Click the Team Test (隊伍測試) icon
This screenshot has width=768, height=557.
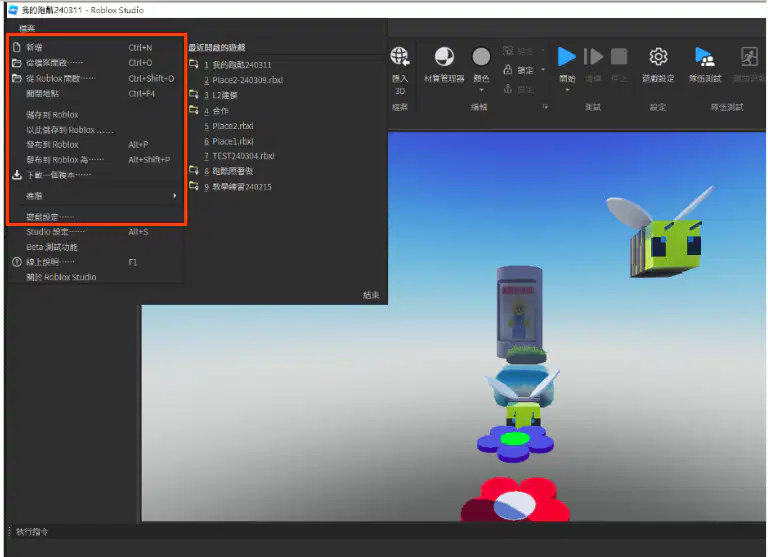(704, 56)
